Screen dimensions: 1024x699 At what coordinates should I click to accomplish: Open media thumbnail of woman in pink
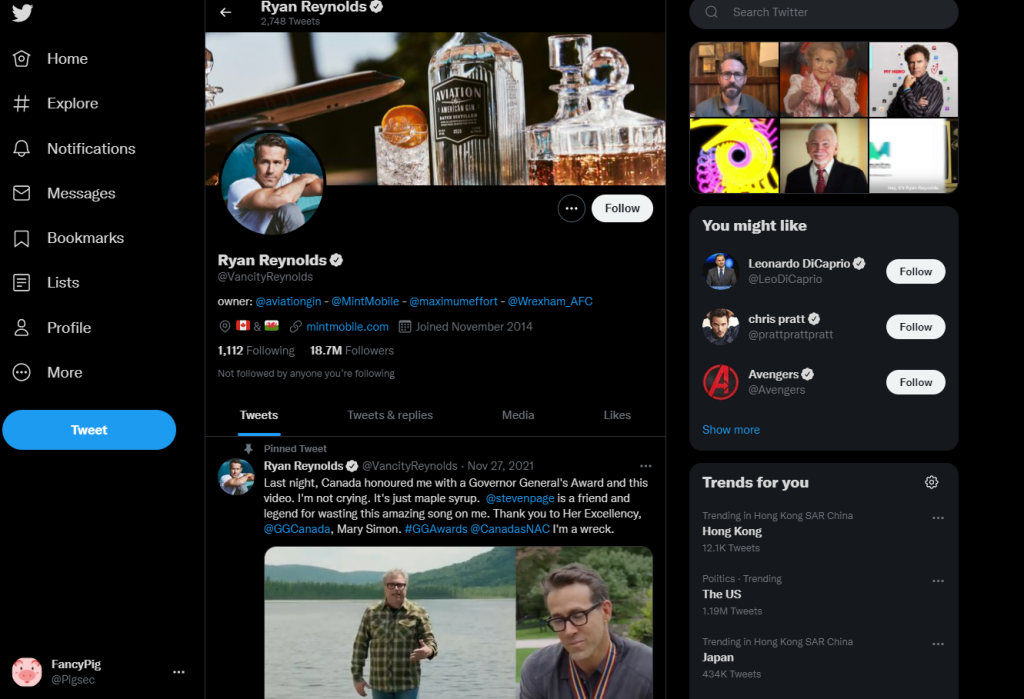(x=824, y=80)
